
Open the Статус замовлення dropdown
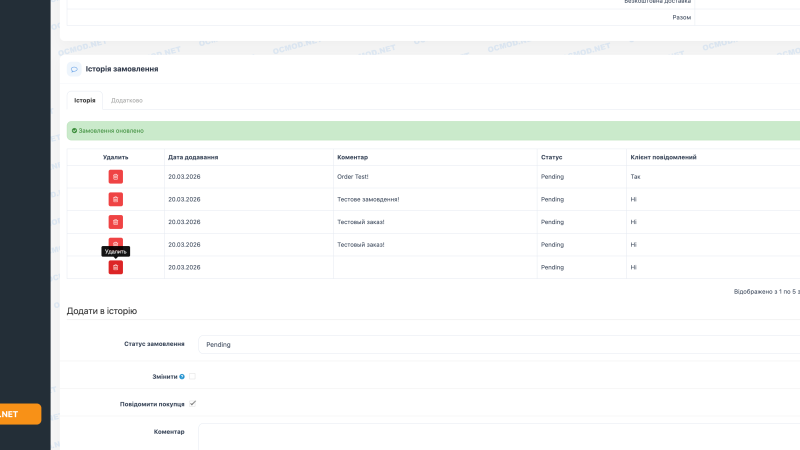pos(499,344)
